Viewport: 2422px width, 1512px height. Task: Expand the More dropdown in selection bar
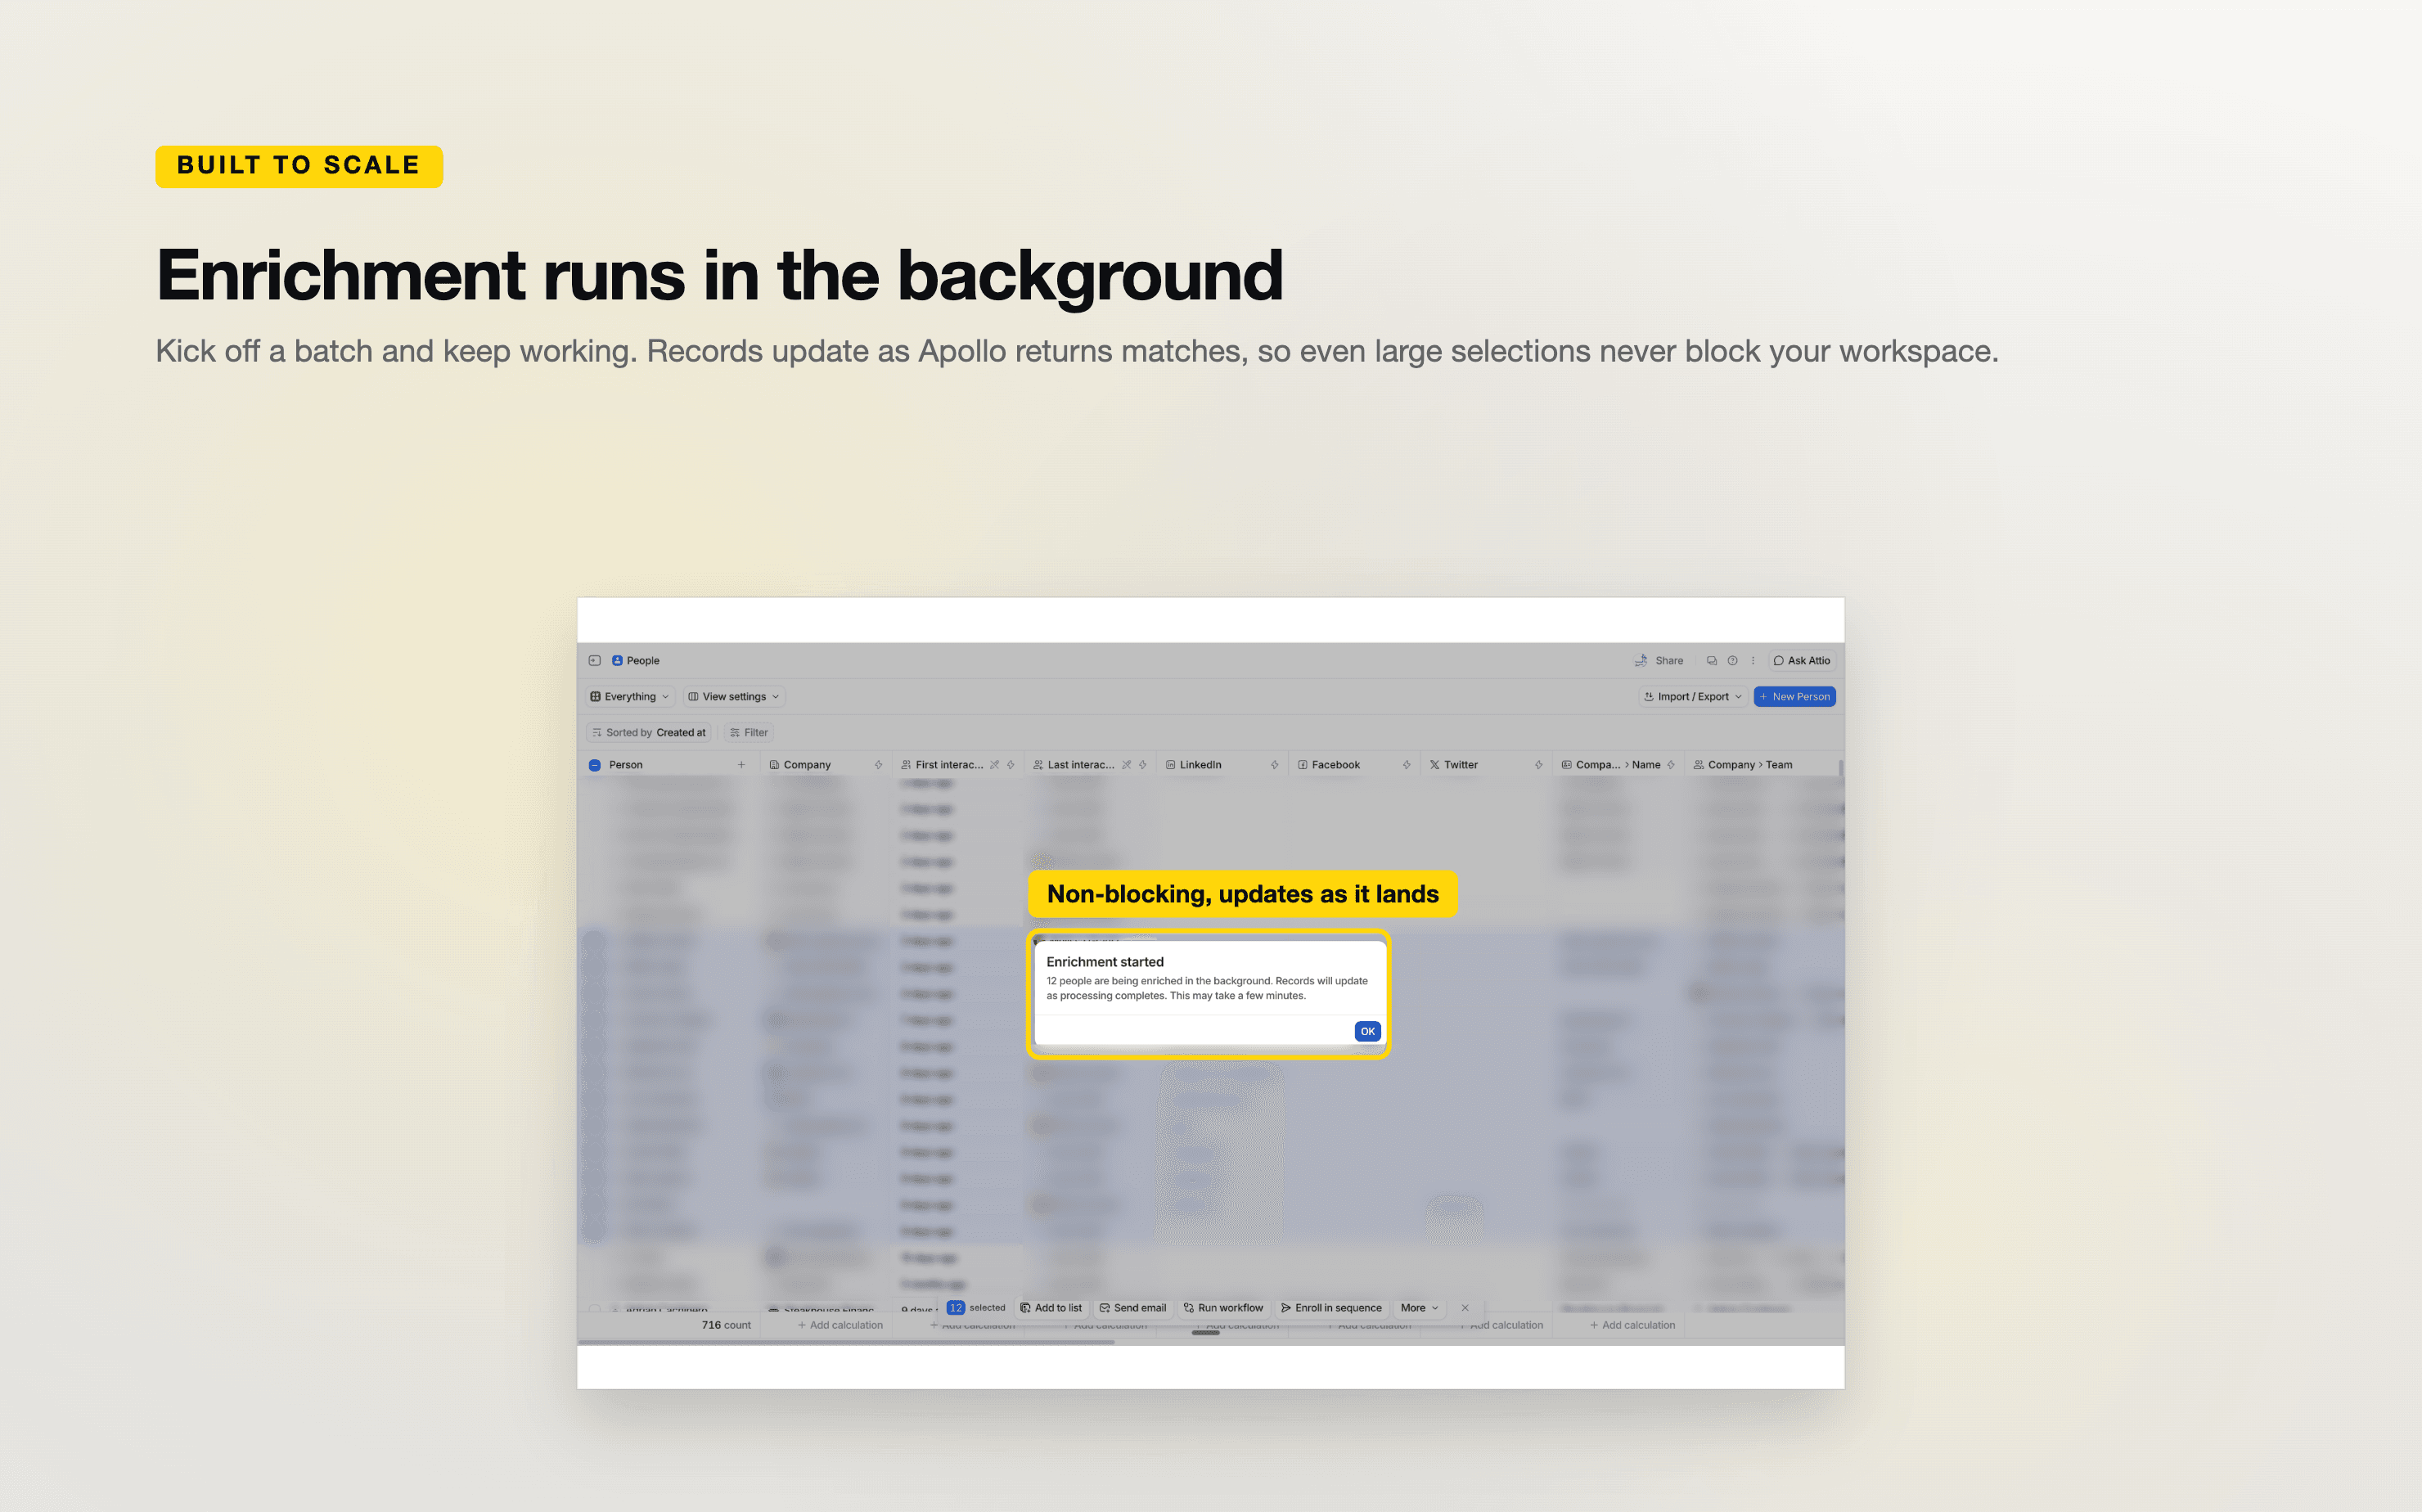tap(1419, 1307)
